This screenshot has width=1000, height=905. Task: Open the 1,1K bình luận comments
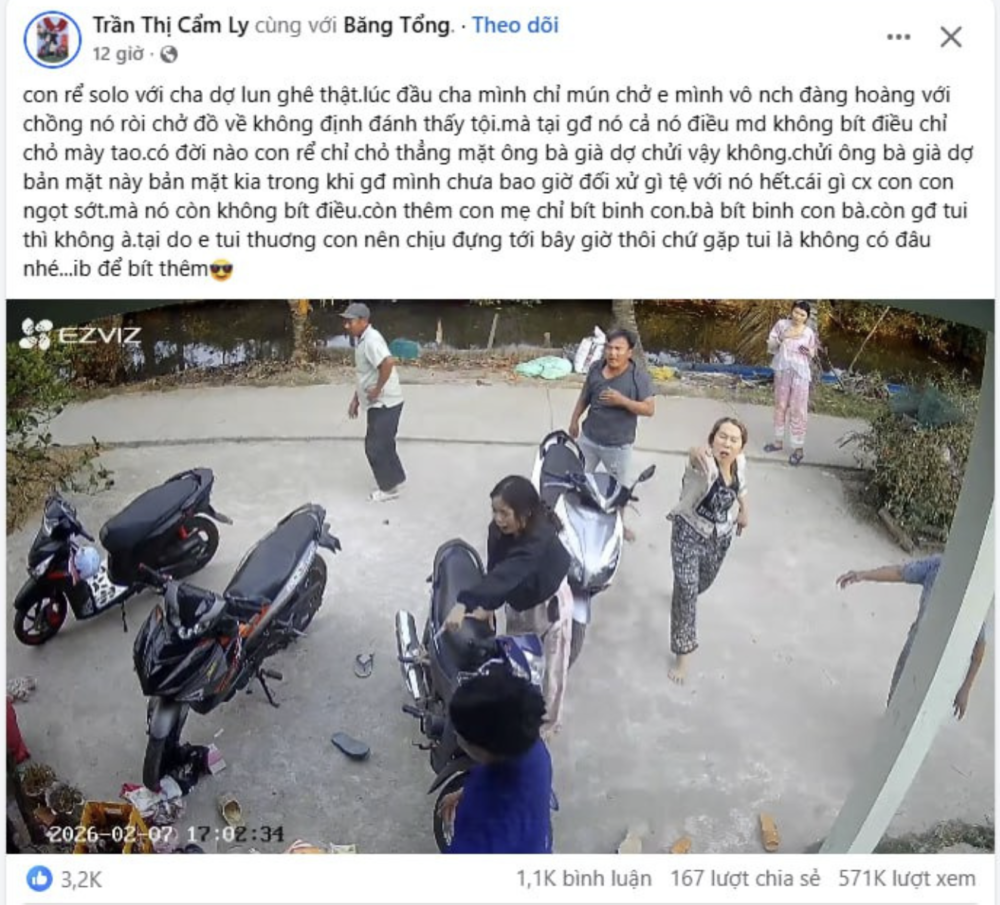point(584,879)
